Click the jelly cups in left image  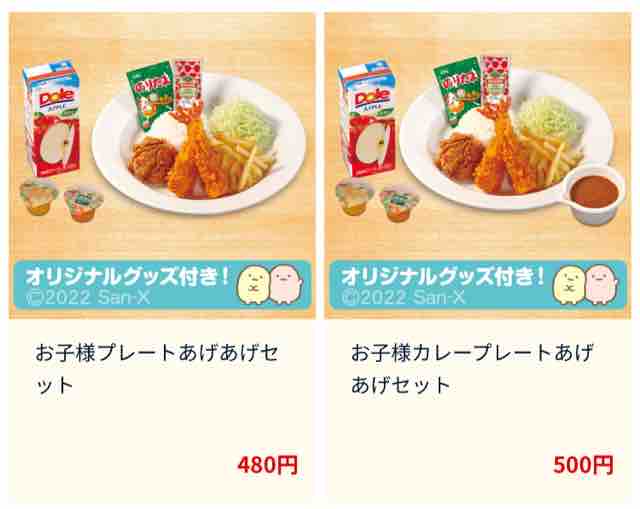tap(61, 201)
